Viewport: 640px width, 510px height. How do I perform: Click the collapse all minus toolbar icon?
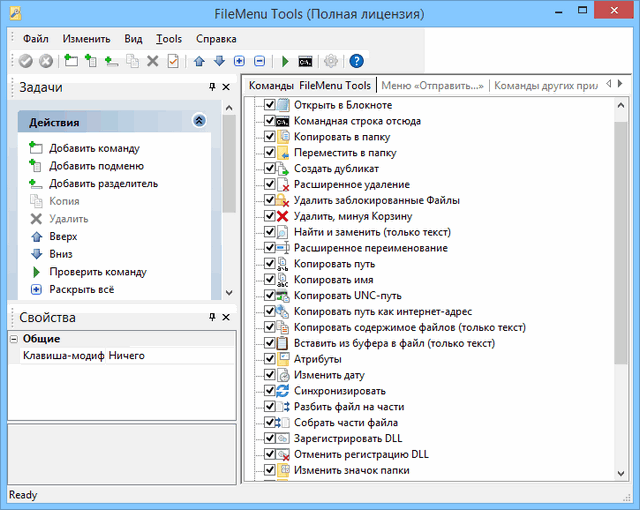259,61
